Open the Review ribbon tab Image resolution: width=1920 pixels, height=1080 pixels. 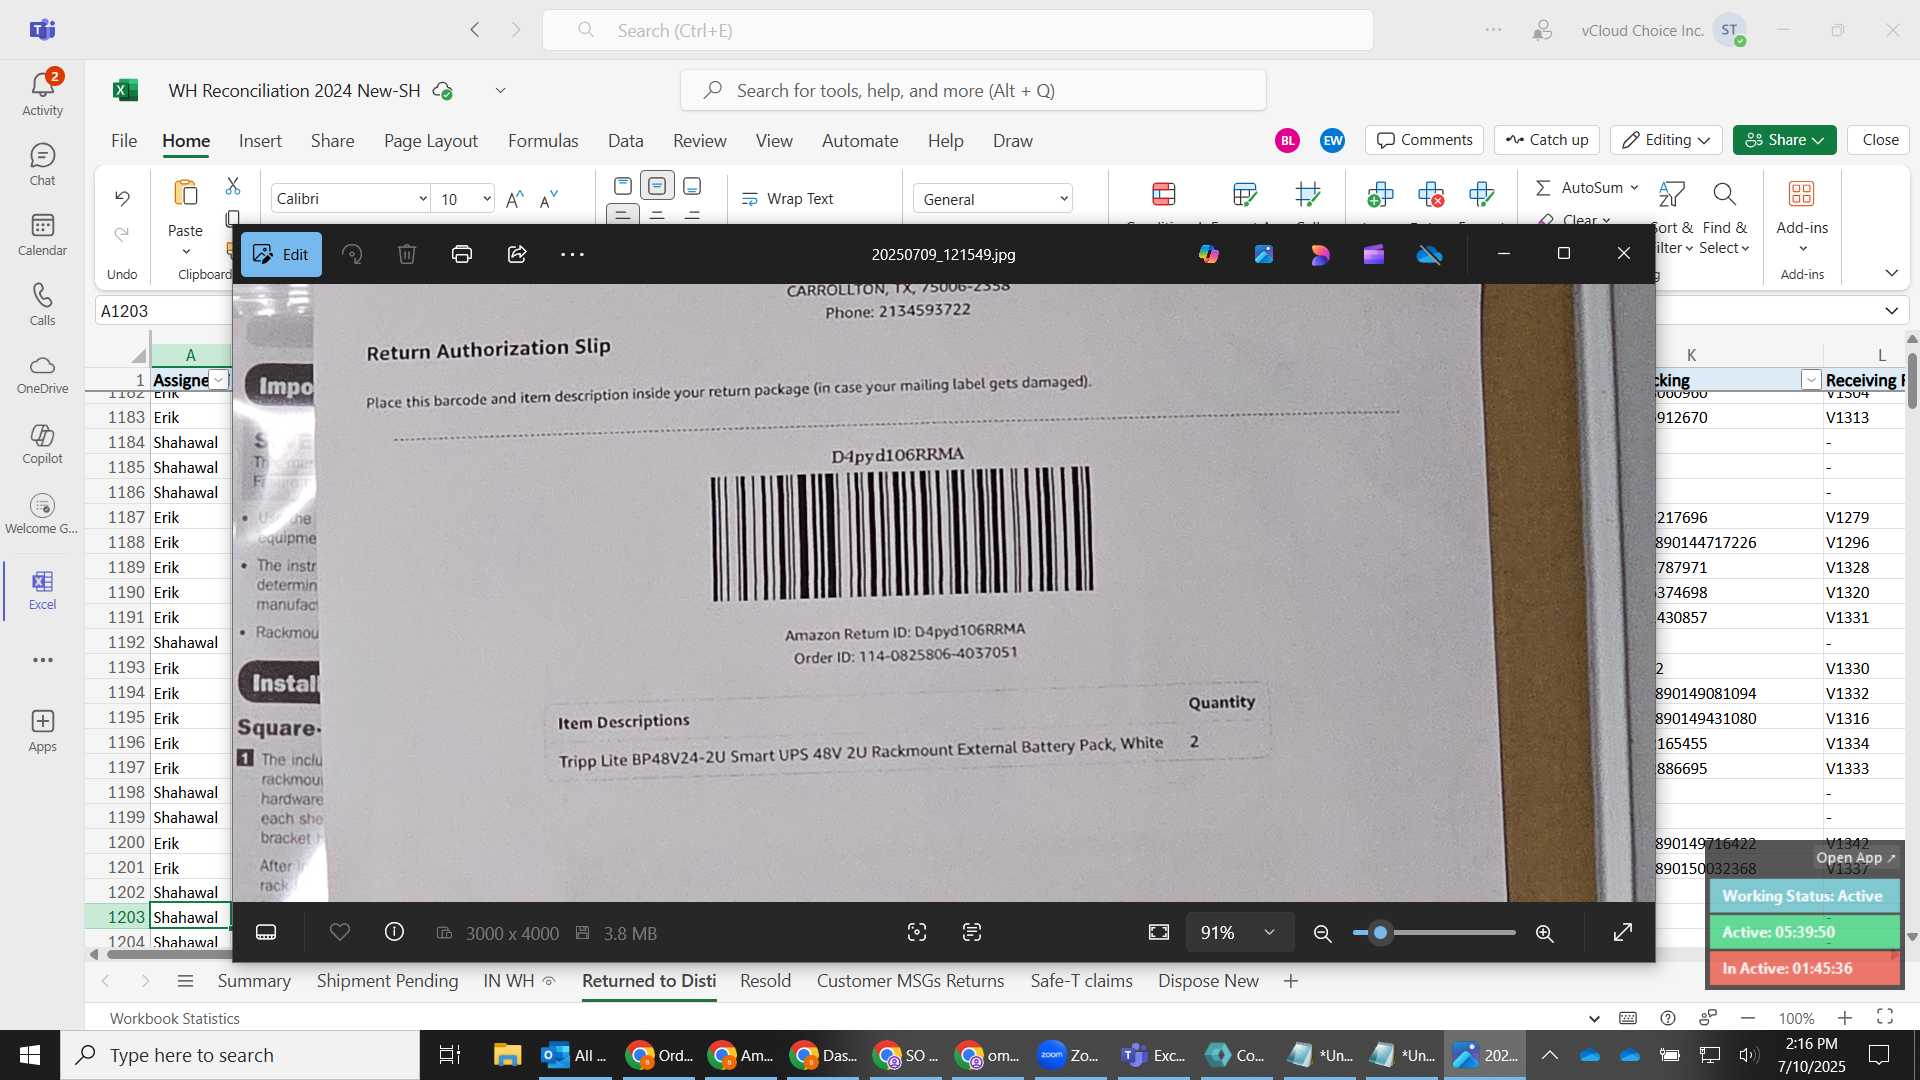tap(700, 141)
